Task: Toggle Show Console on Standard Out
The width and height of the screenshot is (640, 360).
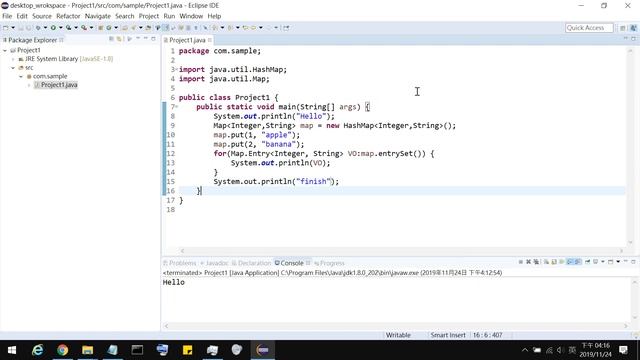Action: point(570,262)
